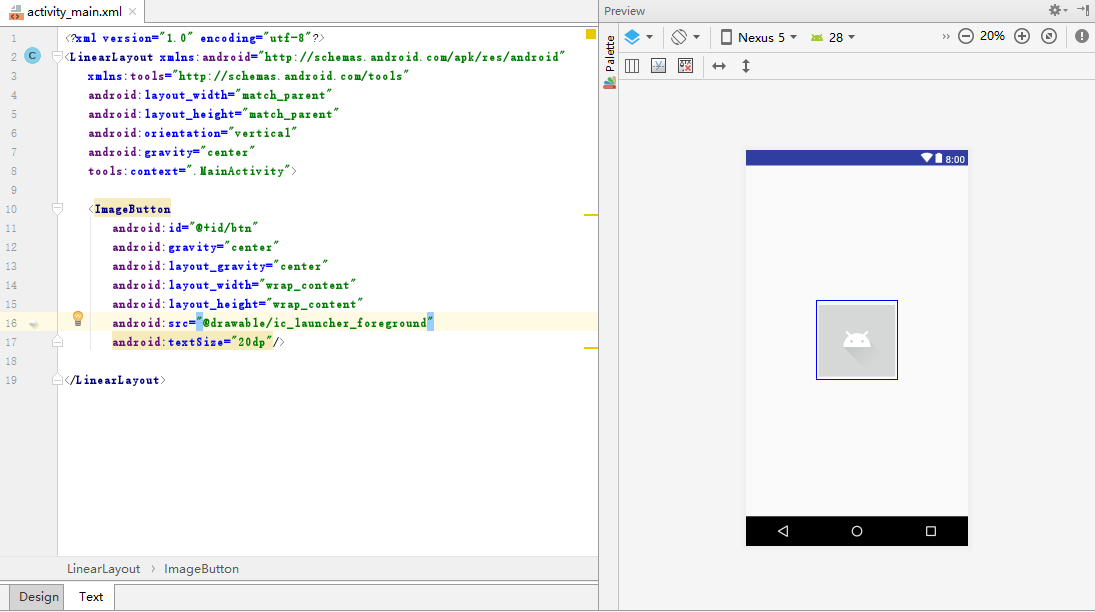Image resolution: width=1095 pixels, height=612 pixels.
Task: Zoom out the layout preview
Action: pyautogui.click(x=965, y=36)
